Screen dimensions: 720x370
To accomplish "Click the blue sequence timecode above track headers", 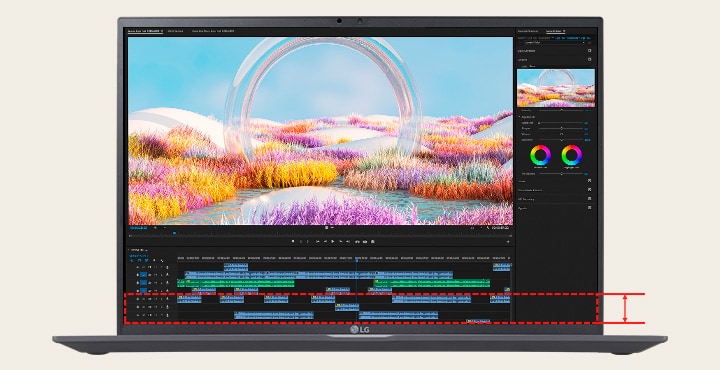I will tap(139, 256).
